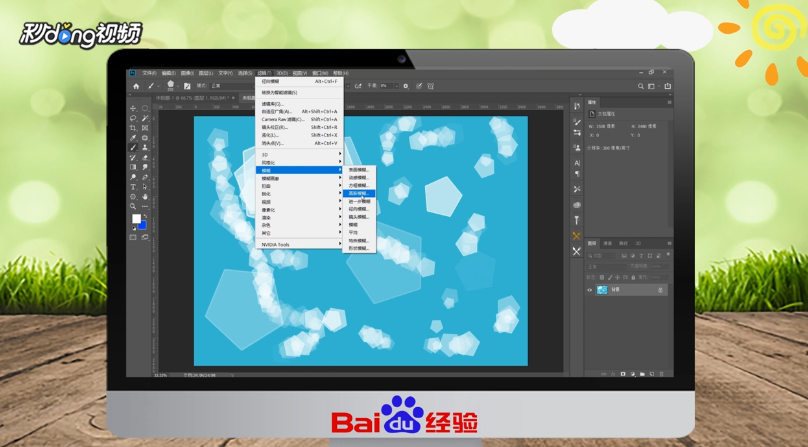Switch to the 通道 tab
Image resolution: width=808 pixels, height=447 pixels.
pos(608,243)
